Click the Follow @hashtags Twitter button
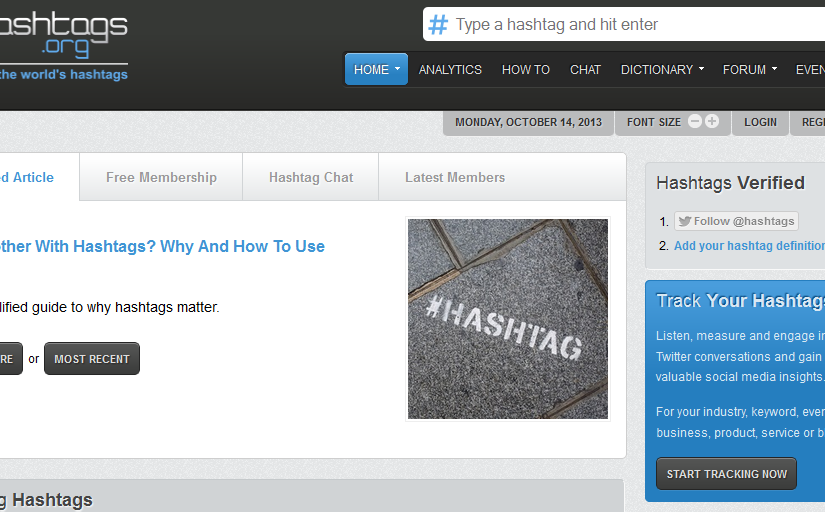The width and height of the screenshot is (825, 512). (736, 221)
